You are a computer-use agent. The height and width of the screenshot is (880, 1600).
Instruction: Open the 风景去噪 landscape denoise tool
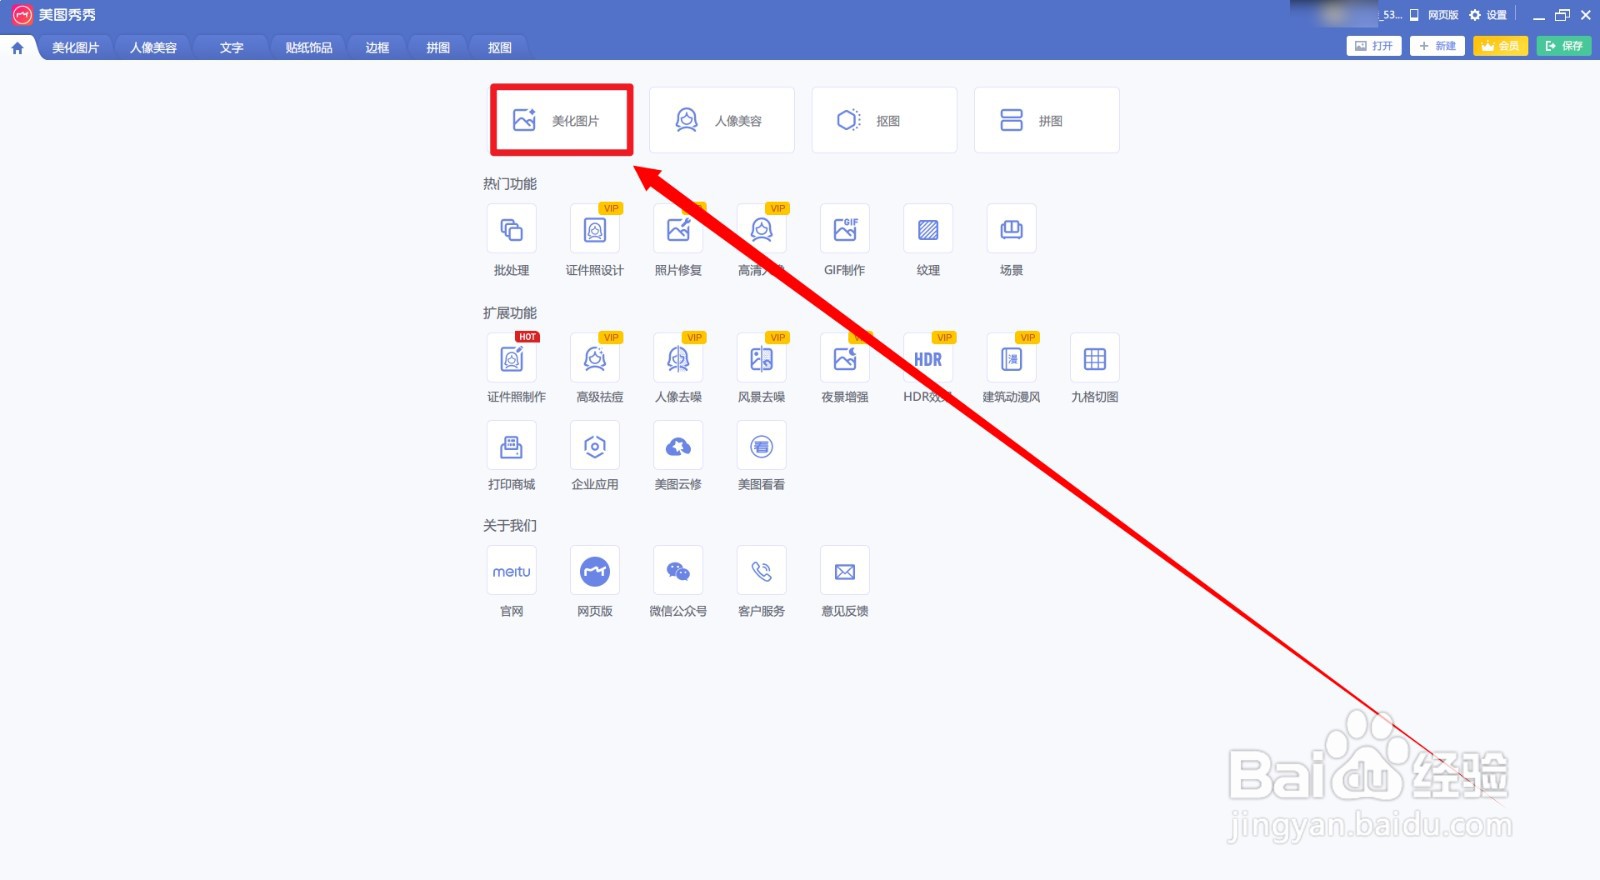tap(762, 358)
